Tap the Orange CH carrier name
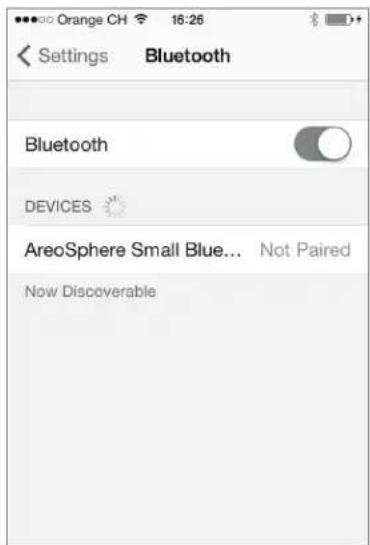This screenshot has width=370, height=545. [x=92, y=20]
